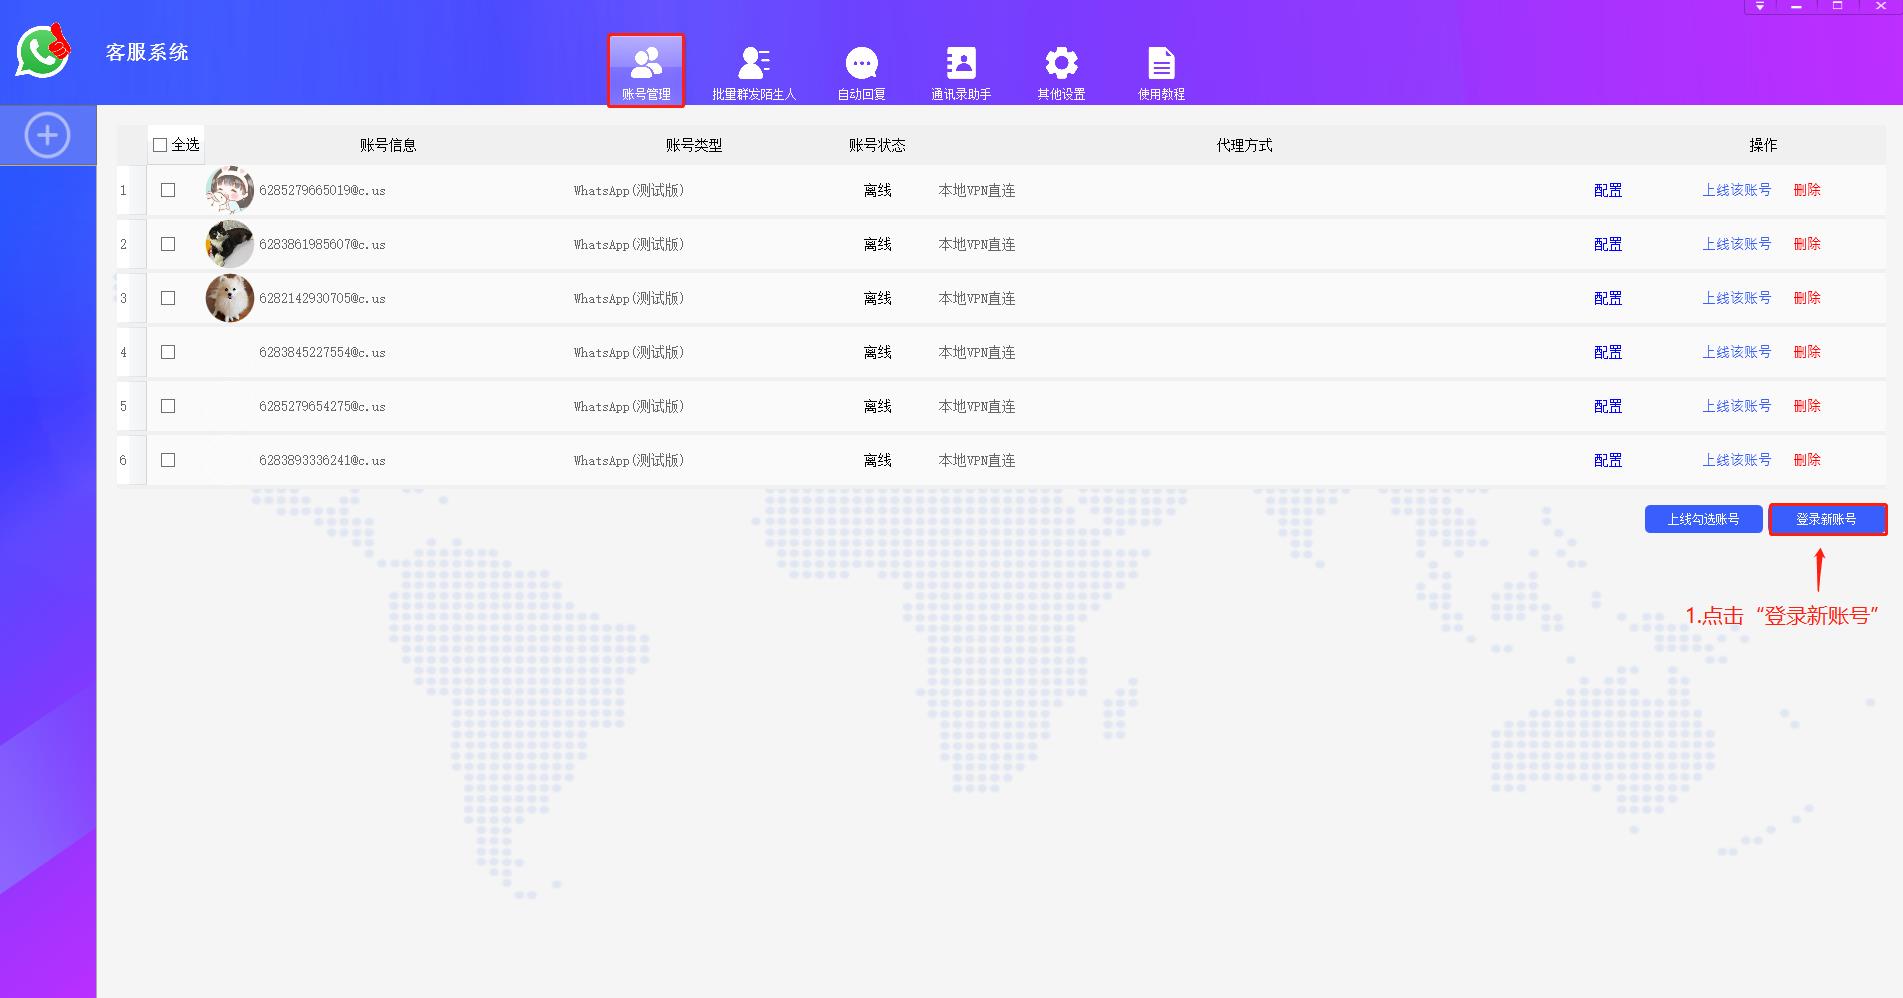Expand the title bar dropdown arrow menu
The image size is (1903, 998).
pyautogui.click(x=1759, y=7)
